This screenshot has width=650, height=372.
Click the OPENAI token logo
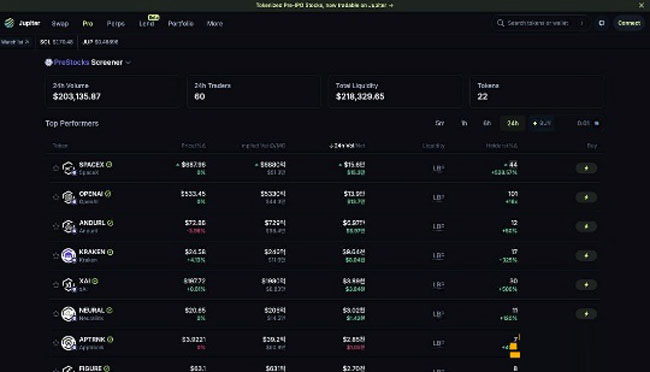click(68, 197)
